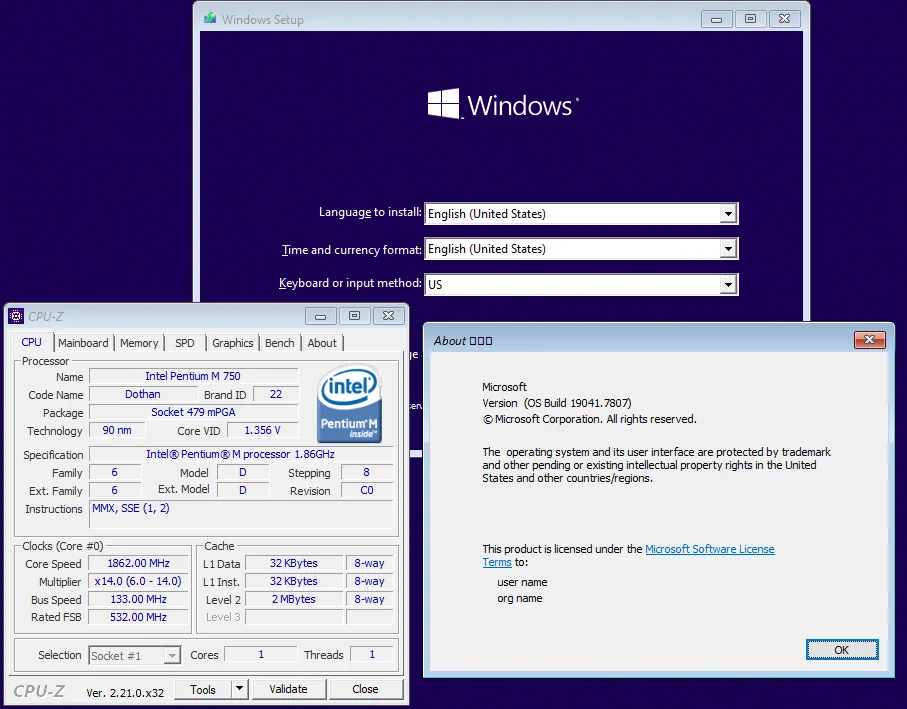Click the Windows Setup title bar icon

(x=210, y=19)
